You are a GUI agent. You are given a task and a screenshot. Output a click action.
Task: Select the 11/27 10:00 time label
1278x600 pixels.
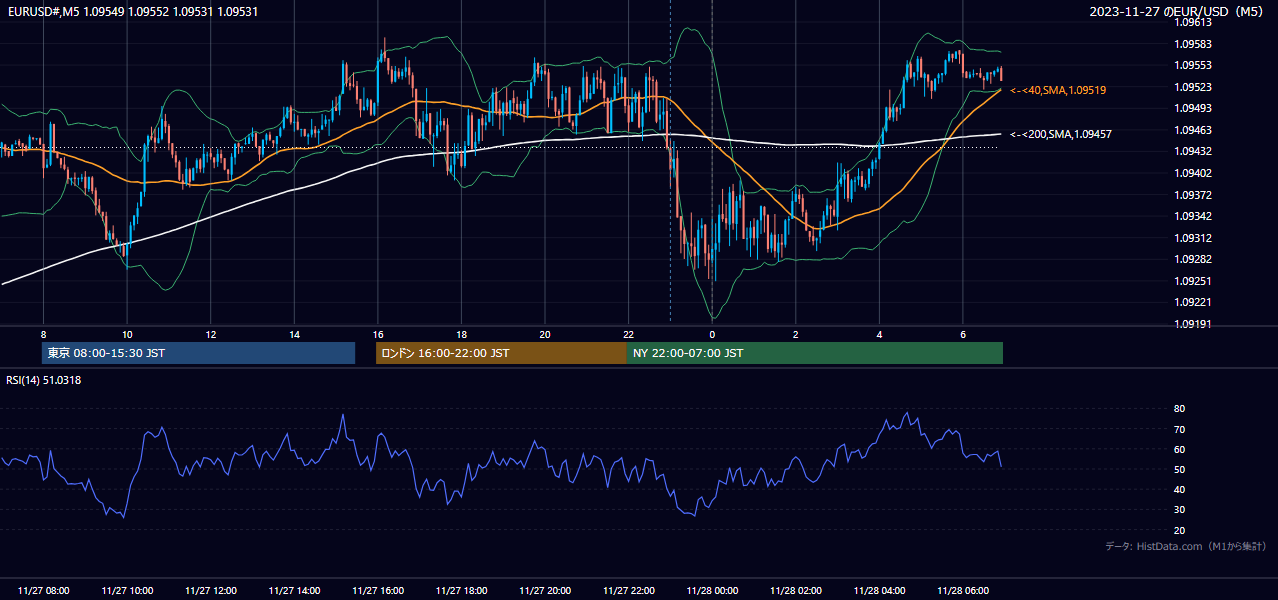127,591
